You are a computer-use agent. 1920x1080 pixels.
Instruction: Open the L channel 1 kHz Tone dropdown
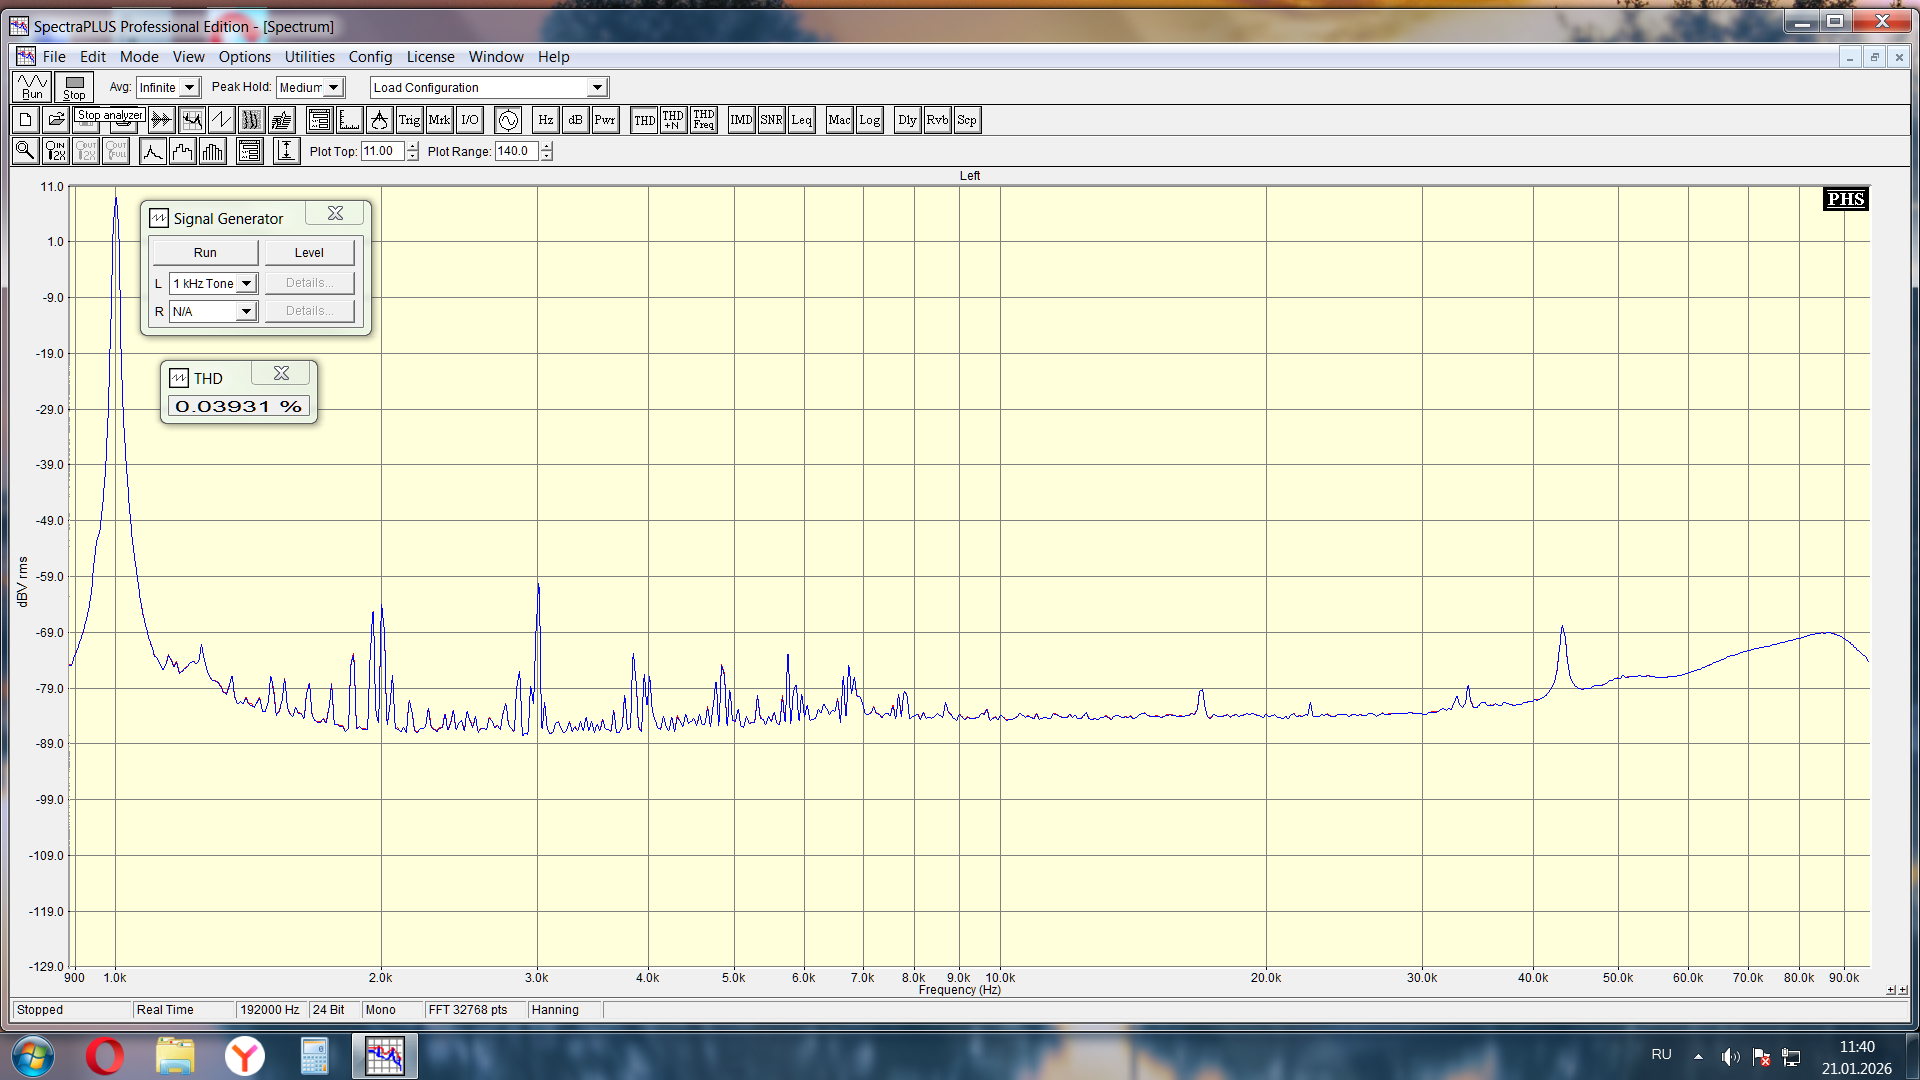(246, 284)
